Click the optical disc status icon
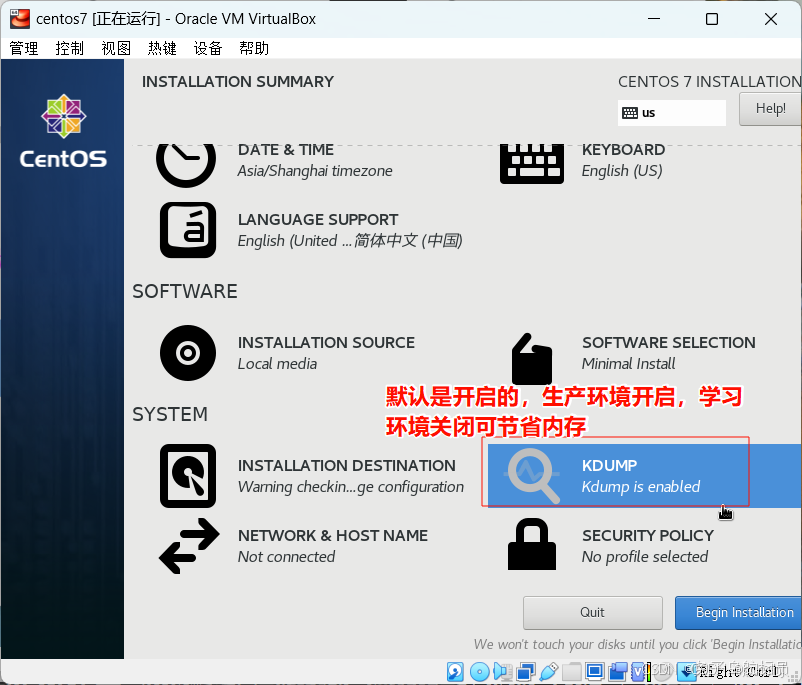 click(480, 671)
